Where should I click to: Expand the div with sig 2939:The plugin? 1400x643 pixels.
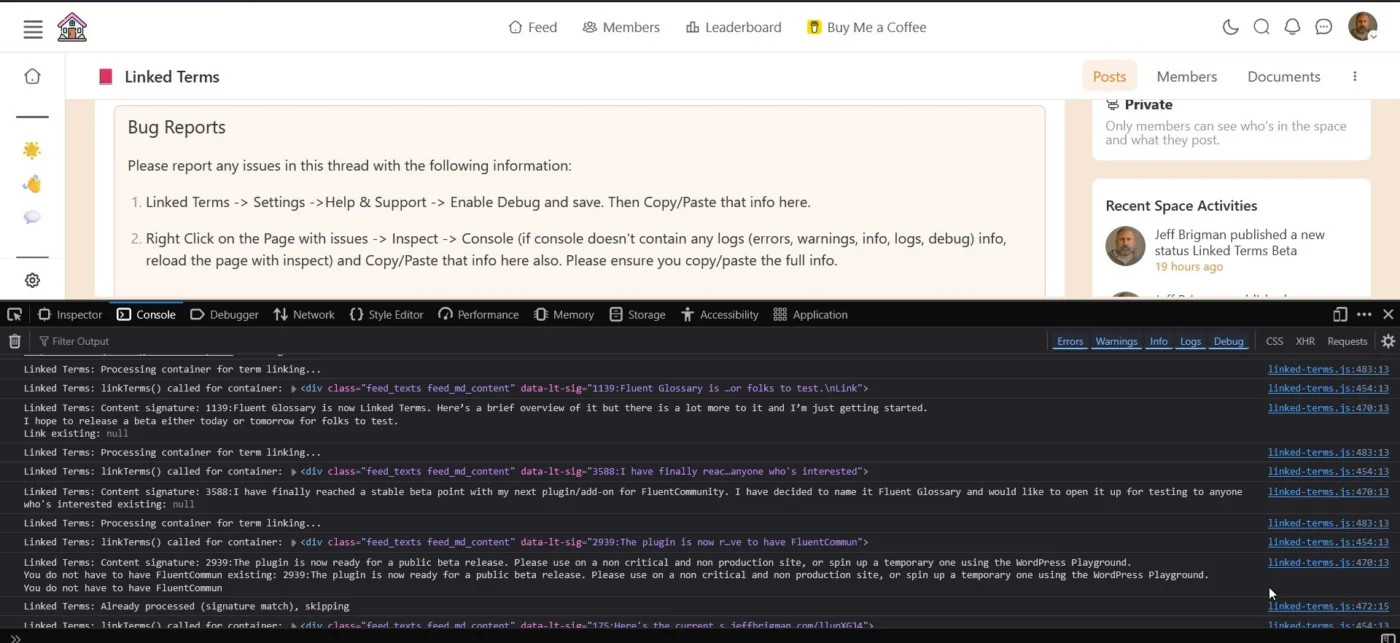(294, 542)
